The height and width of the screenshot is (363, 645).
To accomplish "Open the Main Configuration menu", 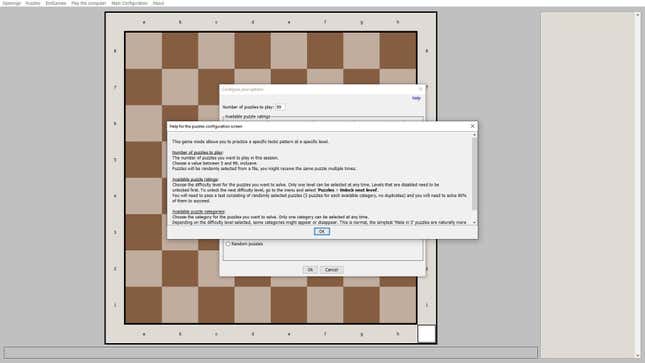I will (129, 3).
